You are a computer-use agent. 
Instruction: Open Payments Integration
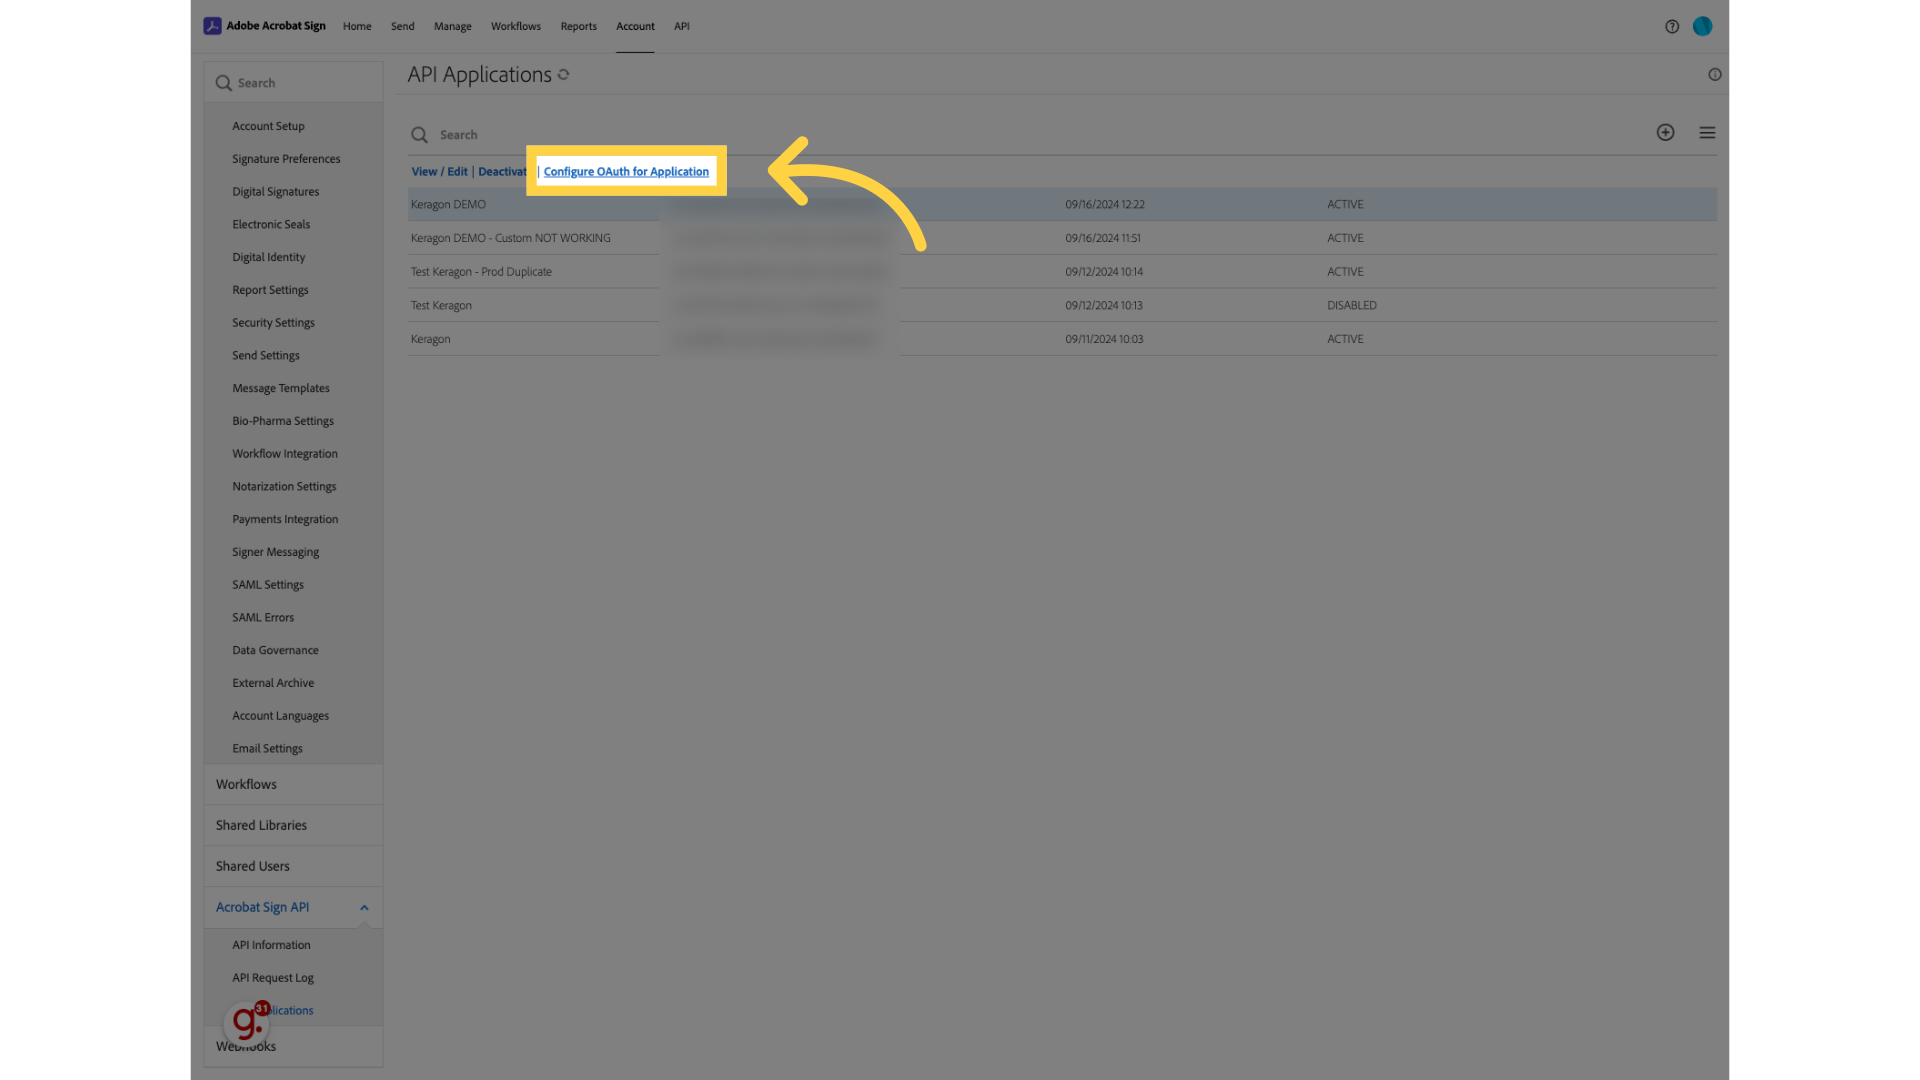(286, 520)
